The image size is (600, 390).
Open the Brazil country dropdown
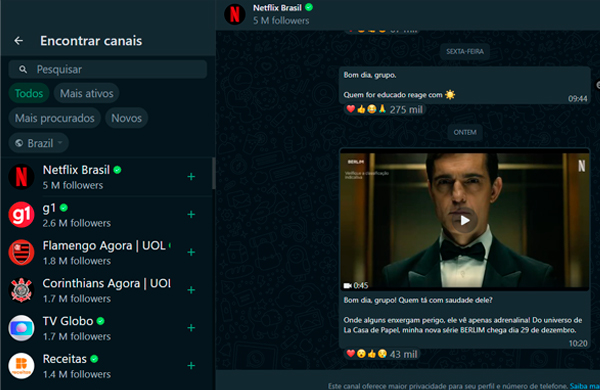(x=39, y=143)
